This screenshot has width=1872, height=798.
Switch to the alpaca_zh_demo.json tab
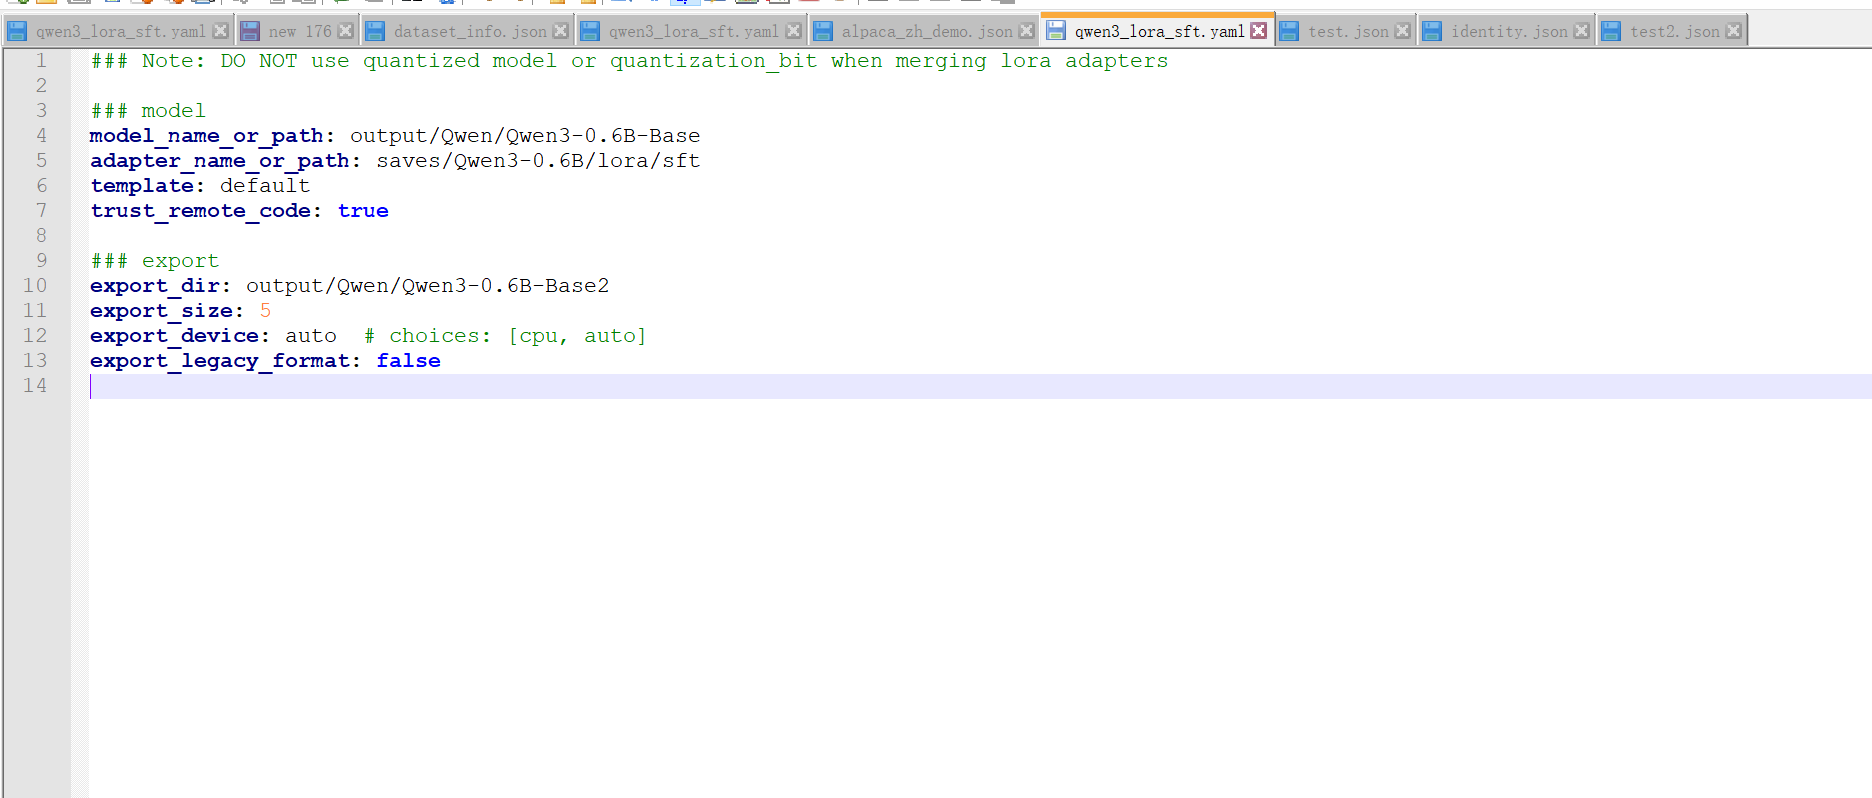[927, 31]
